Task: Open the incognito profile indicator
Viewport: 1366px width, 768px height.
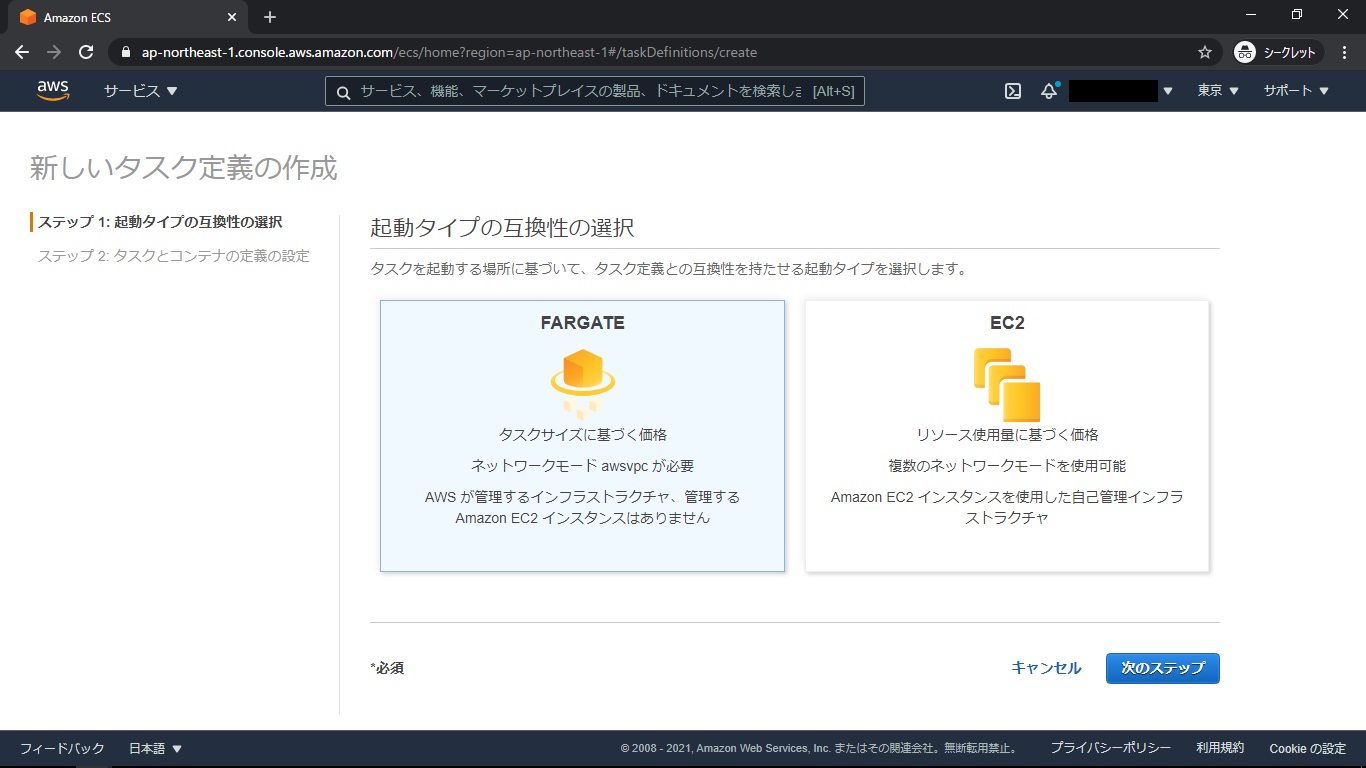Action: pos(1278,52)
